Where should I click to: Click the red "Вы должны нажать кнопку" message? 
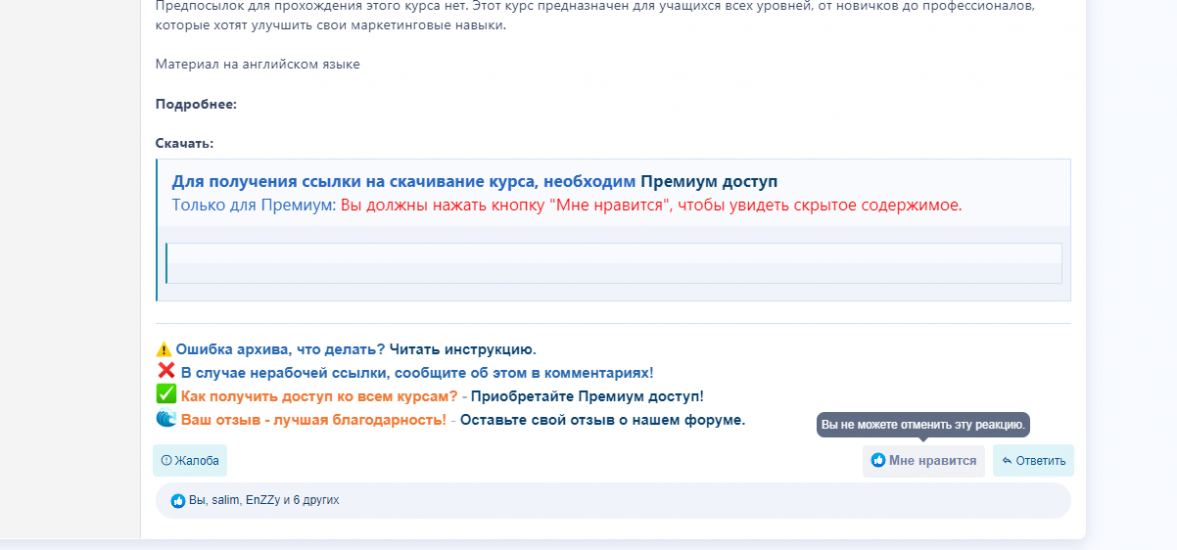pyautogui.click(x=651, y=205)
